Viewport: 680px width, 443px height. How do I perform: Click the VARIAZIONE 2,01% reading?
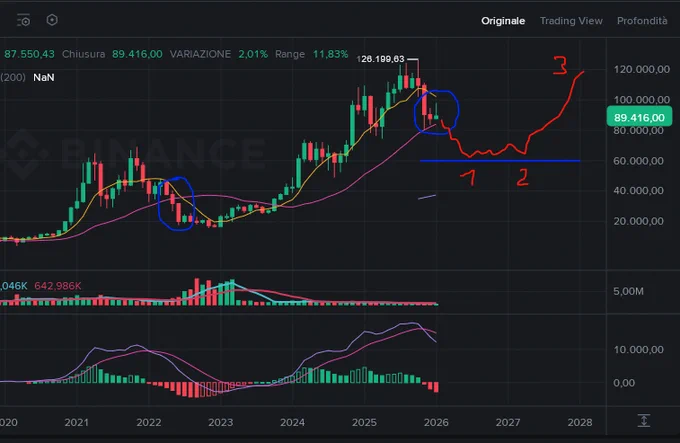pyautogui.click(x=253, y=54)
